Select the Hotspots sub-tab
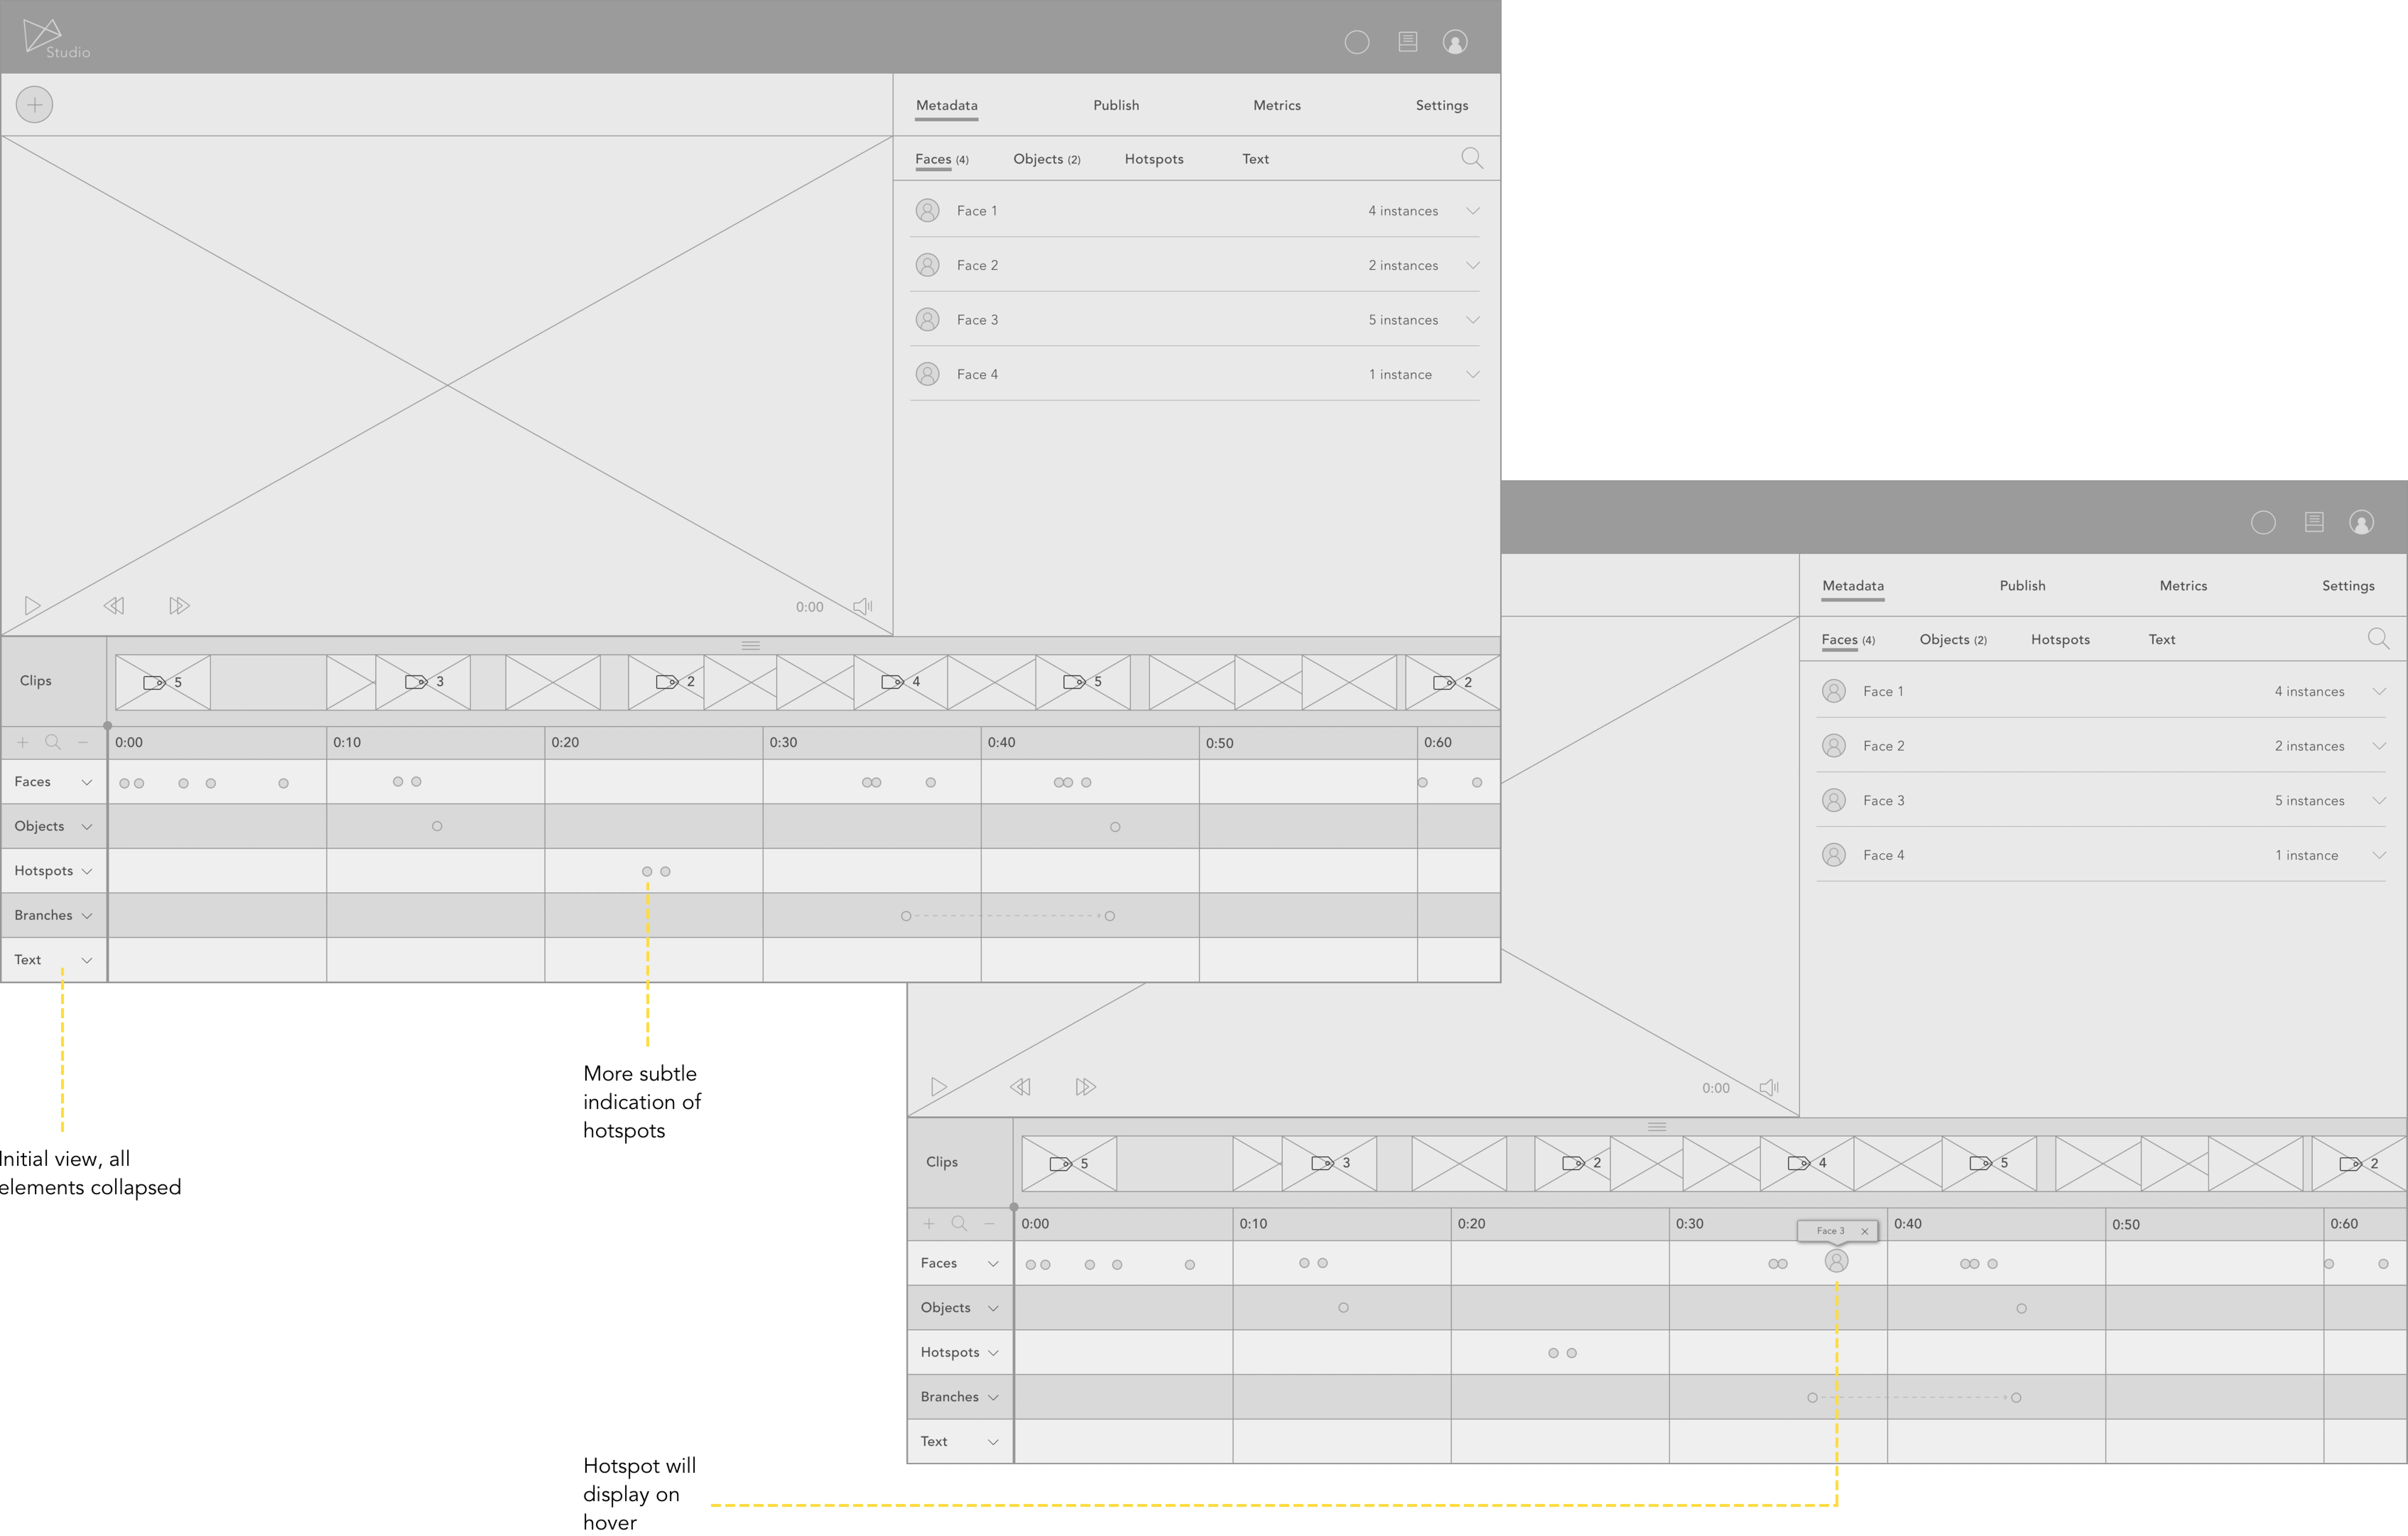This screenshot has height=1536, width=2408. (1154, 159)
